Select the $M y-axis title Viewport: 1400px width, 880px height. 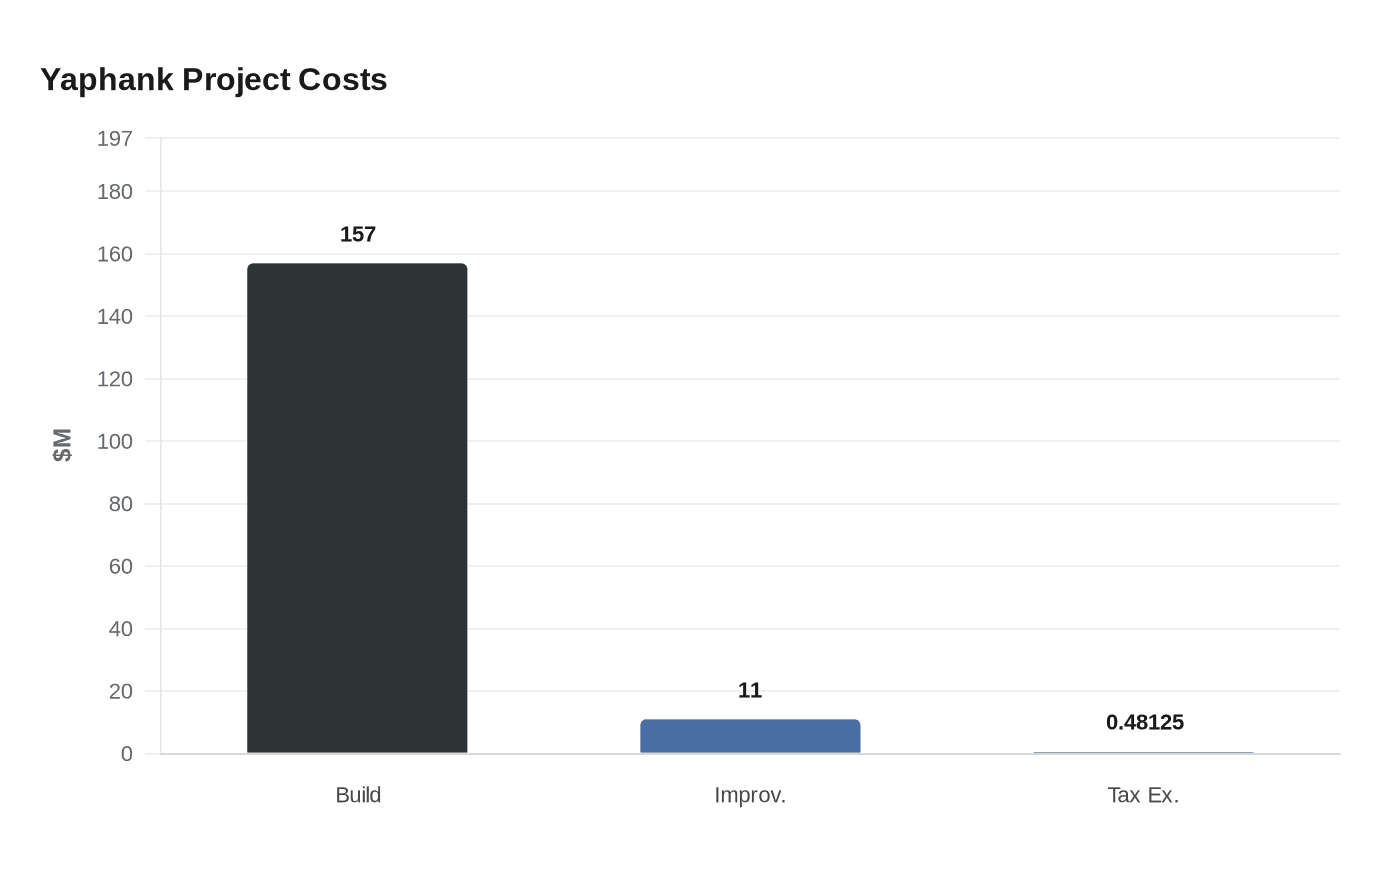[x=62, y=445]
